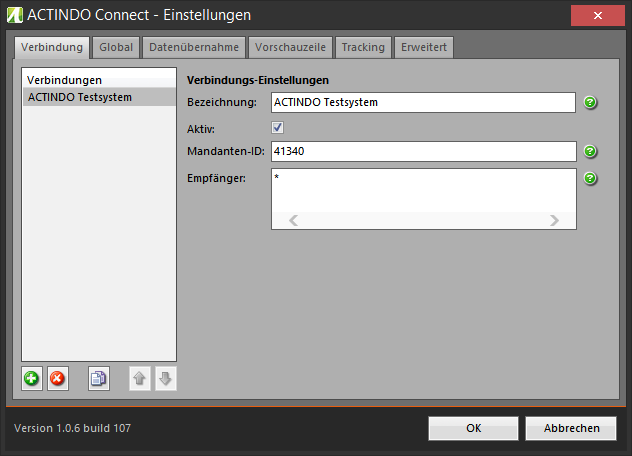Click right arrow of Empfänger scrollbar
The width and height of the screenshot is (632, 456).
555,221
